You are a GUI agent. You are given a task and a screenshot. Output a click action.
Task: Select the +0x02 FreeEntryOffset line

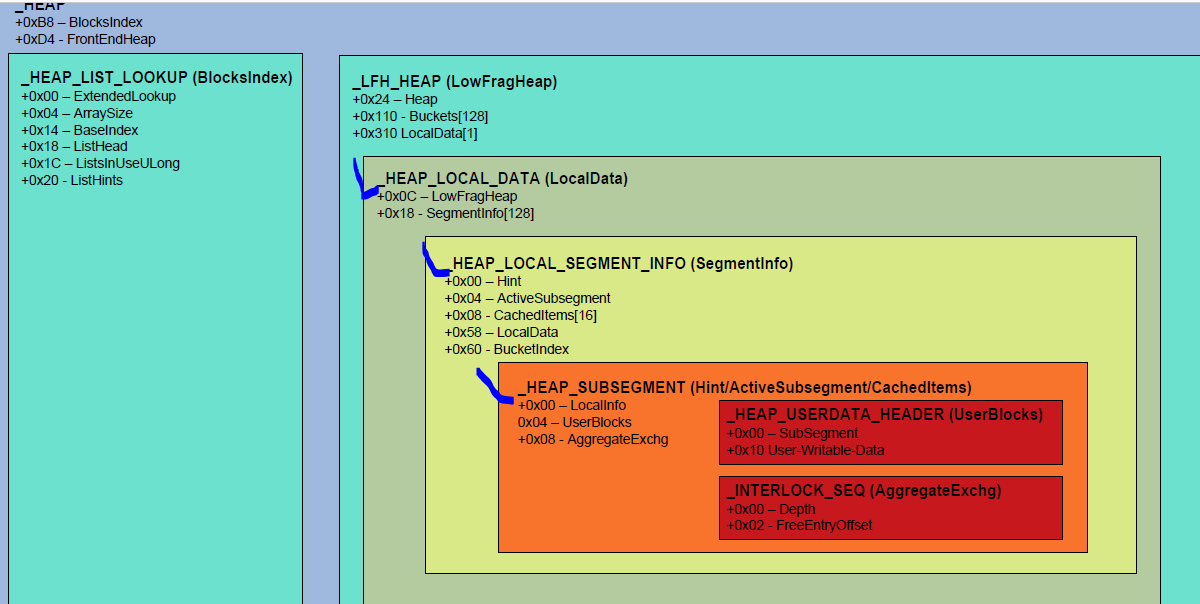click(x=799, y=525)
